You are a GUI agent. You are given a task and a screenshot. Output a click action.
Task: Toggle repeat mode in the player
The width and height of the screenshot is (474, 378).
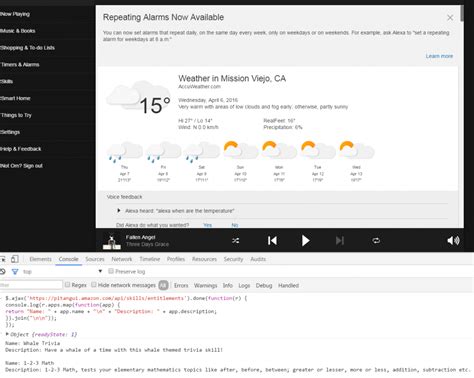pos(376,241)
